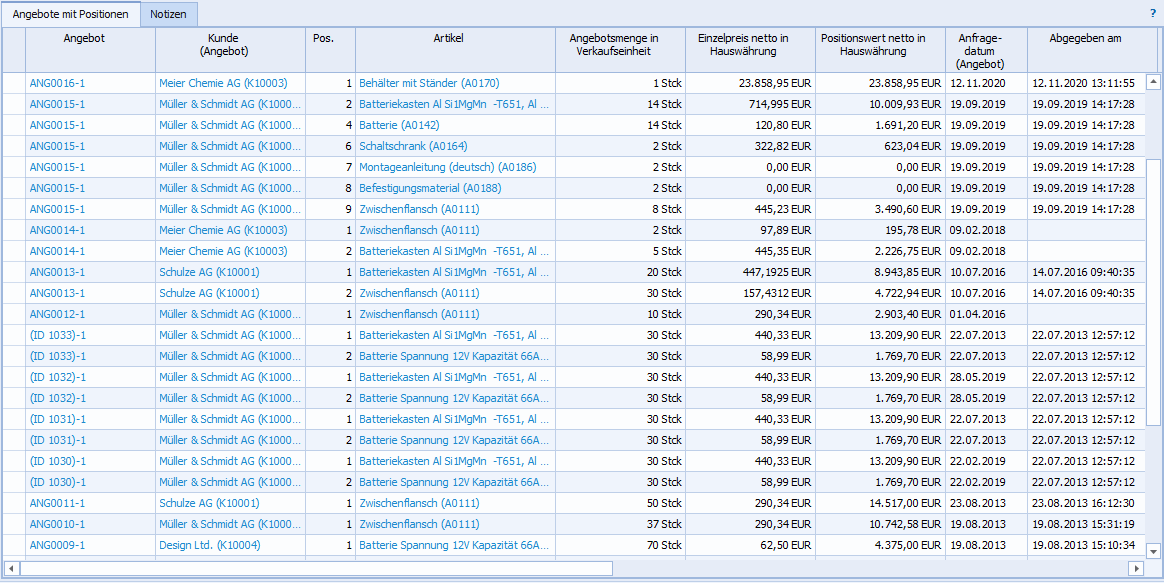Image resolution: width=1164 pixels, height=583 pixels.
Task: Click the horizontal scrollbar thumb
Action: [x=315, y=568]
